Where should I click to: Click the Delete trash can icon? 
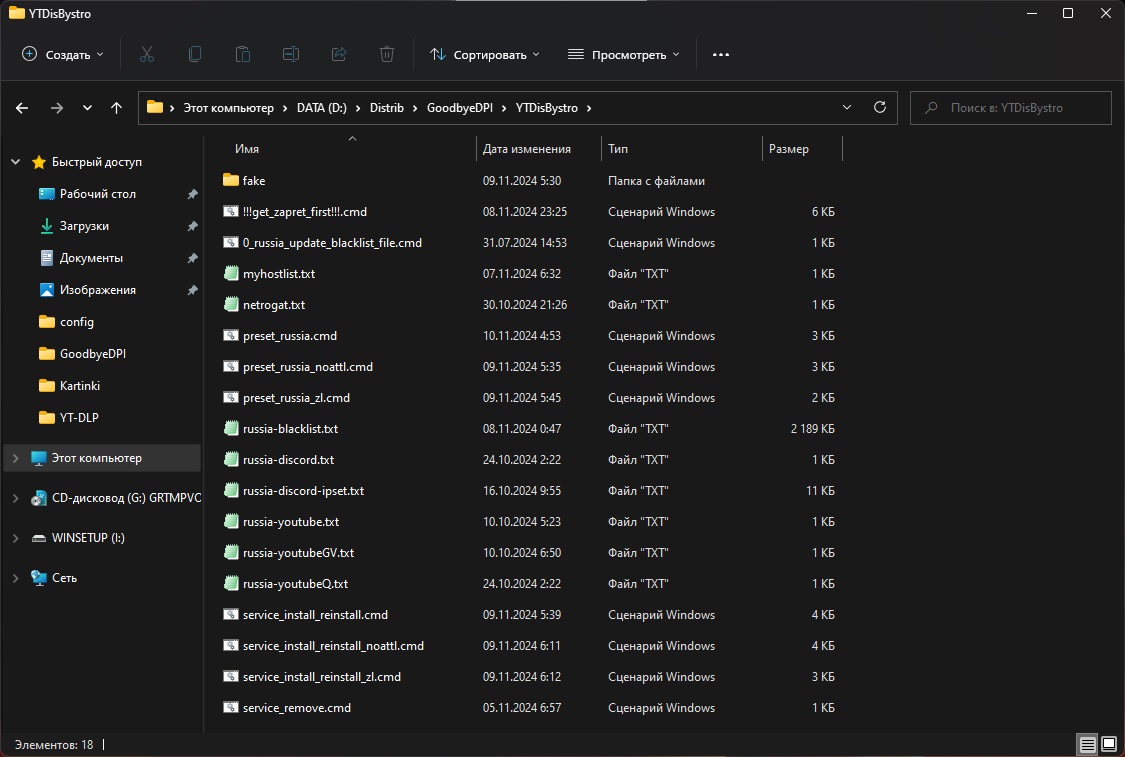[387, 54]
